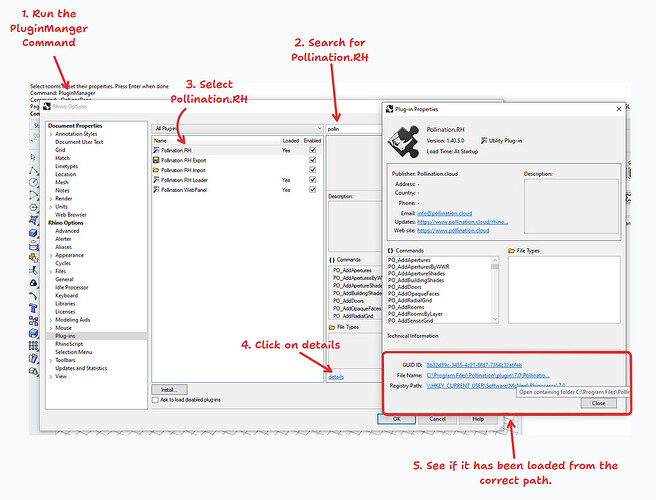This screenshot has height=500, width=656.
Task: Click the rectangular grid array tool icon
Action: 33,346
